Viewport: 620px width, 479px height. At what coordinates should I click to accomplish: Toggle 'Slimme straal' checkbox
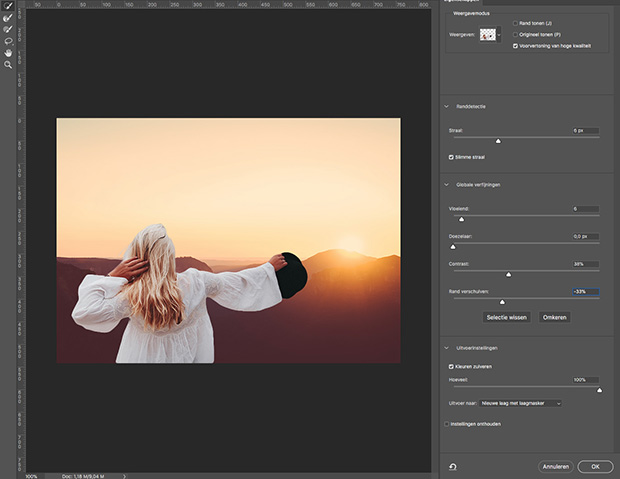click(451, 157)
